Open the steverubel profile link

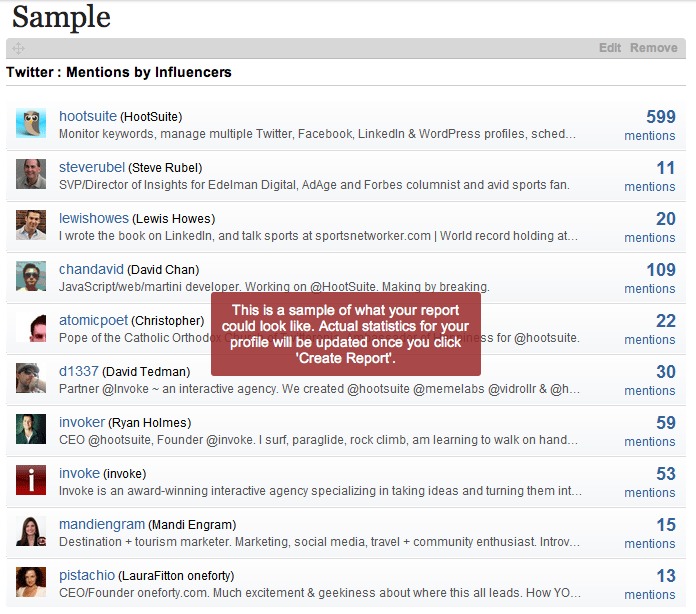point(92,168)
